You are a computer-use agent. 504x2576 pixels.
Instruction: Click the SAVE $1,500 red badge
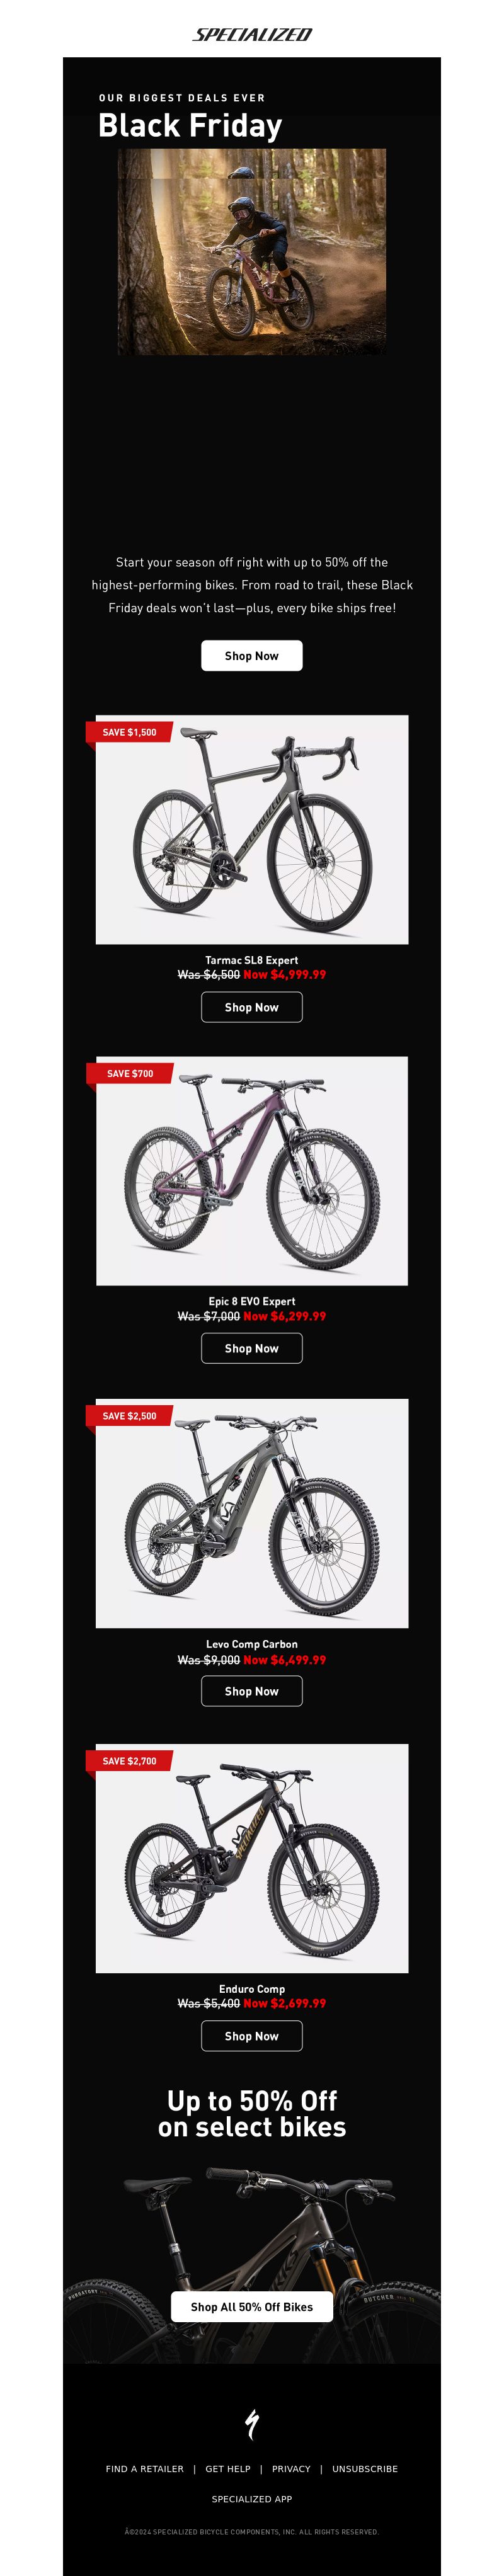click(x=129, y=732)
